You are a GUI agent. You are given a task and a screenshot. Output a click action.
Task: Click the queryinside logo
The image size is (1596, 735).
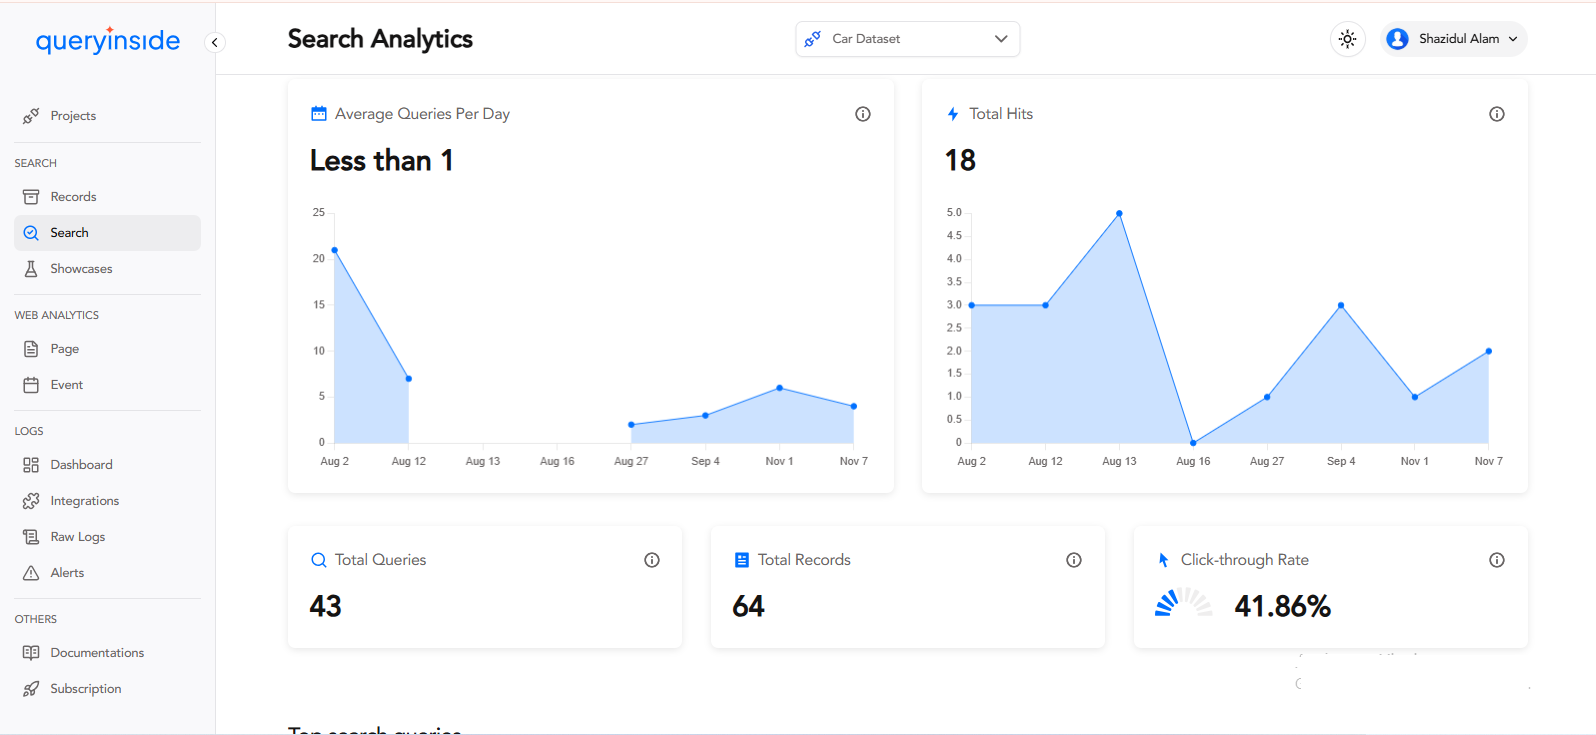108,40
